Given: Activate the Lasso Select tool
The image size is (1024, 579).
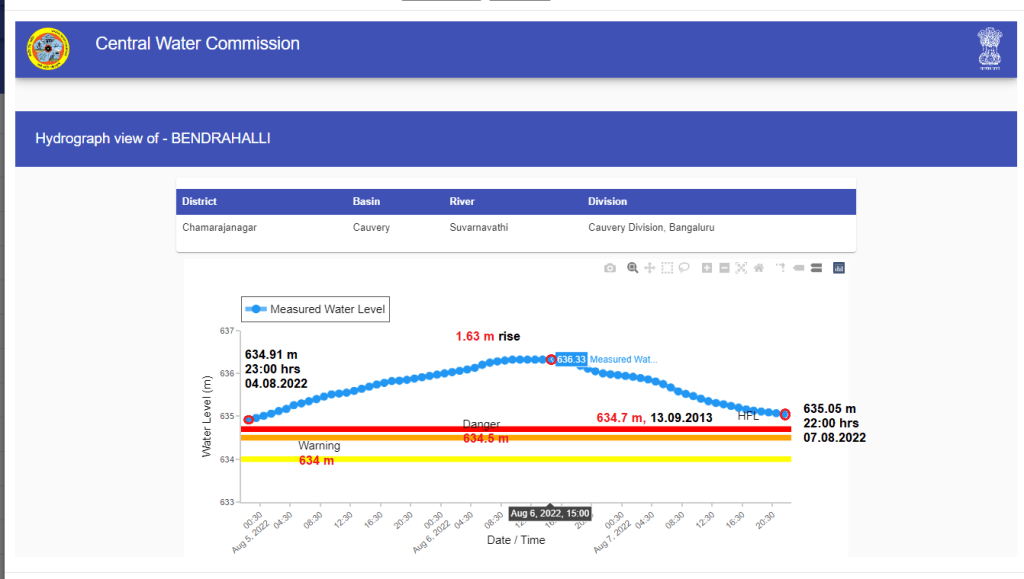Looking at the screenshot, I should point(684,268).
